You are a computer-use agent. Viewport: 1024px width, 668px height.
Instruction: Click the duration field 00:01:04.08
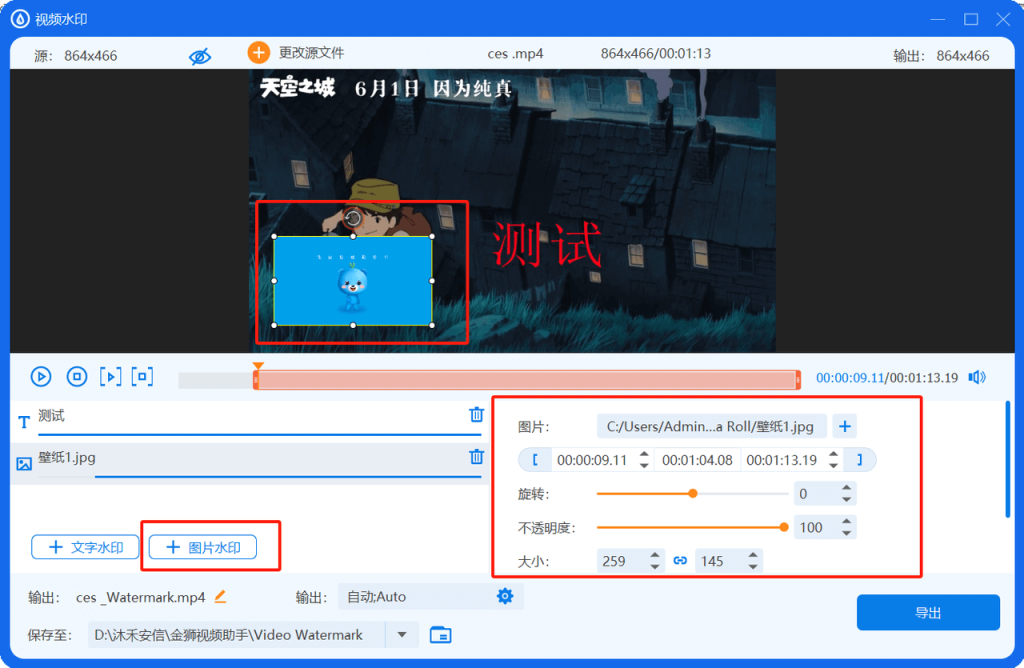(697, 460)
